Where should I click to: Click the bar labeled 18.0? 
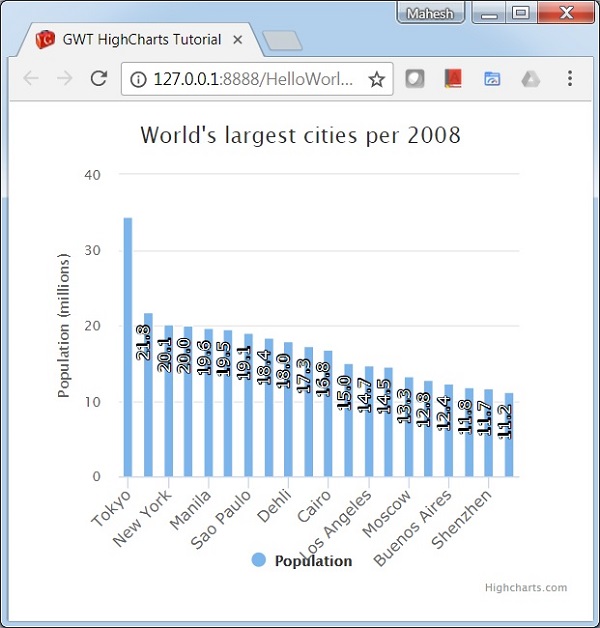[x=288, y=409]
